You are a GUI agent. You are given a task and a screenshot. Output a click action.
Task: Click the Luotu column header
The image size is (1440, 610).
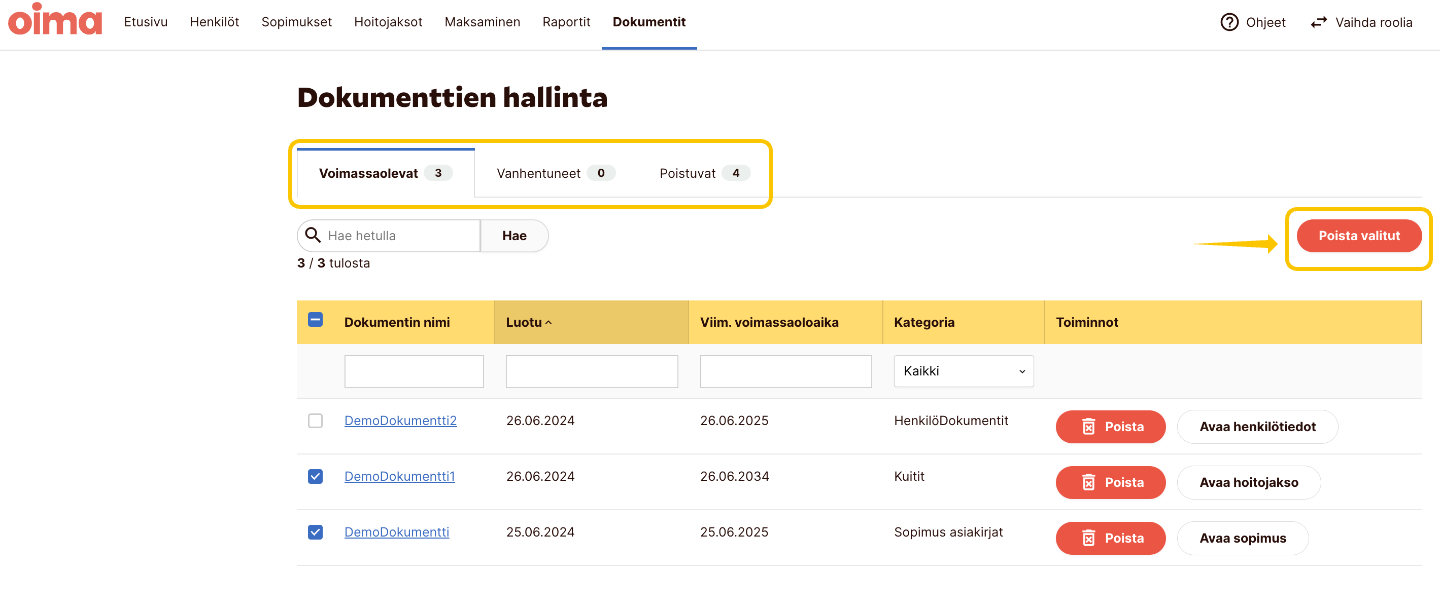click(x=591, y=322)
